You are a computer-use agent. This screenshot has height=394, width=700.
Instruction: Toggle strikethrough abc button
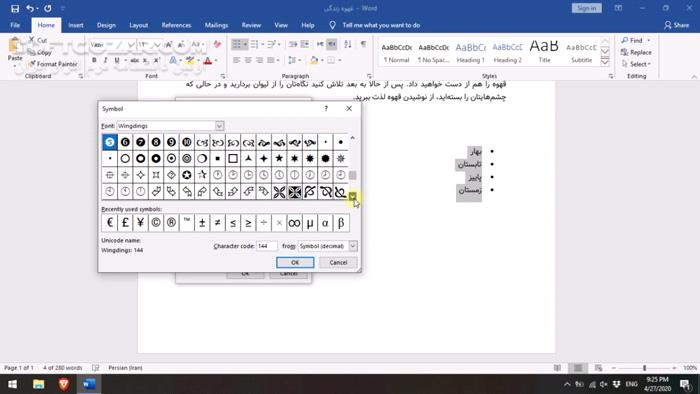(x=134, y=60)
